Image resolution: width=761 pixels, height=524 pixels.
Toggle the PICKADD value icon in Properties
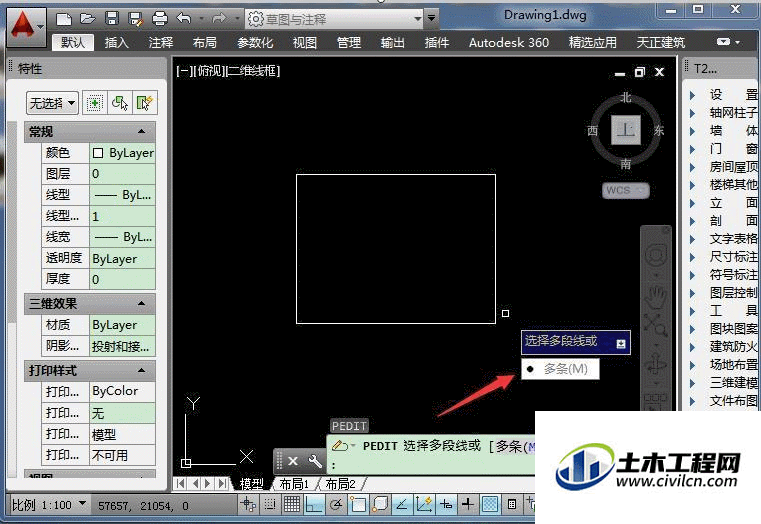[94, 103]
